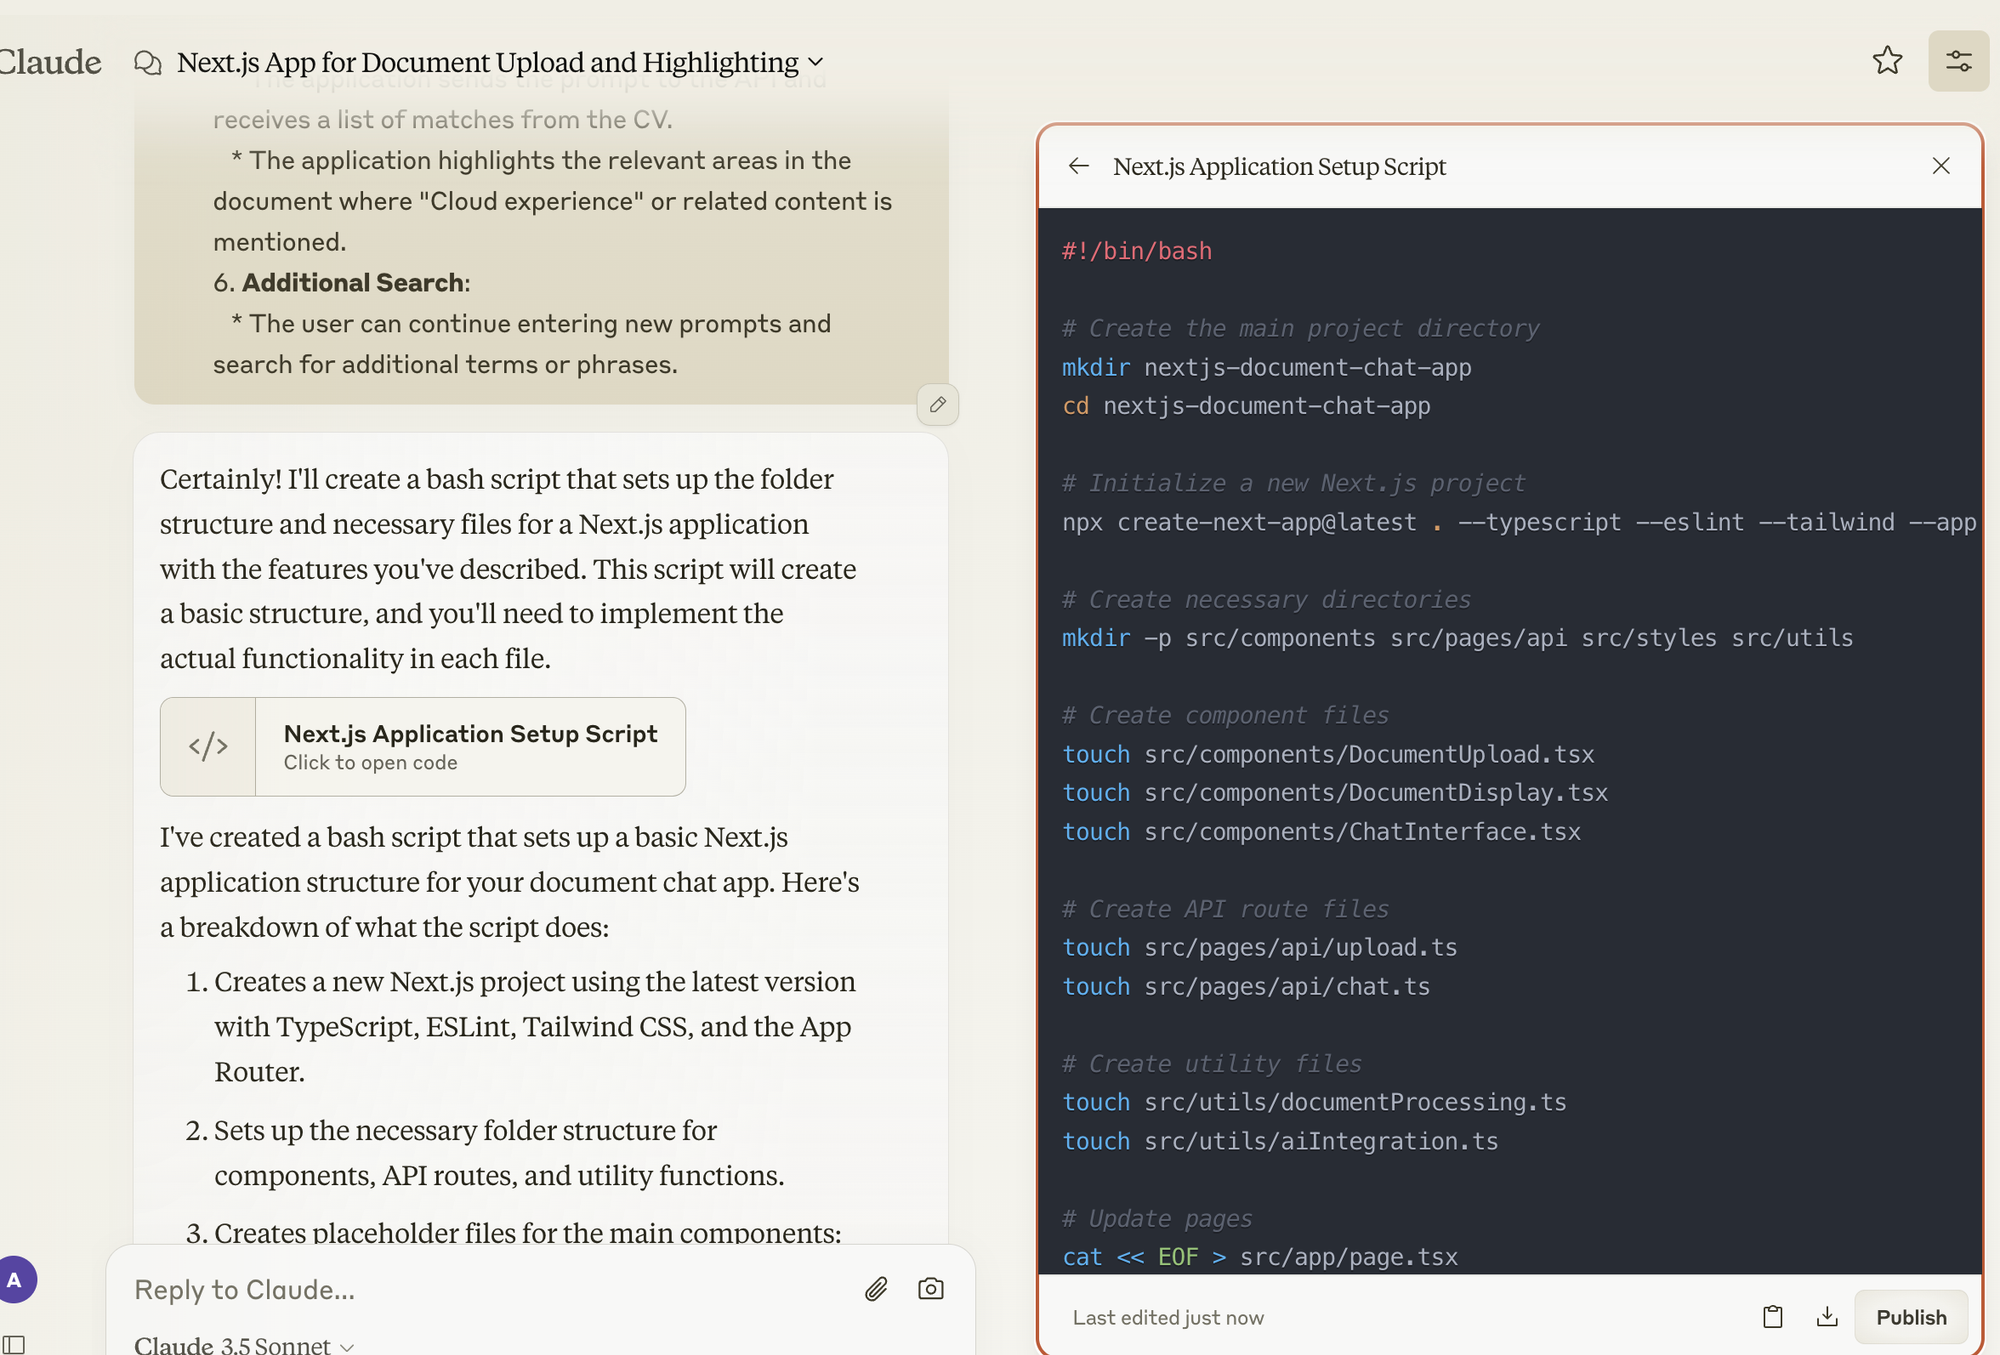This screenshot has height=1355, width=2000.
Task: Click the purple user avatar A
Action: (15, 1279)
